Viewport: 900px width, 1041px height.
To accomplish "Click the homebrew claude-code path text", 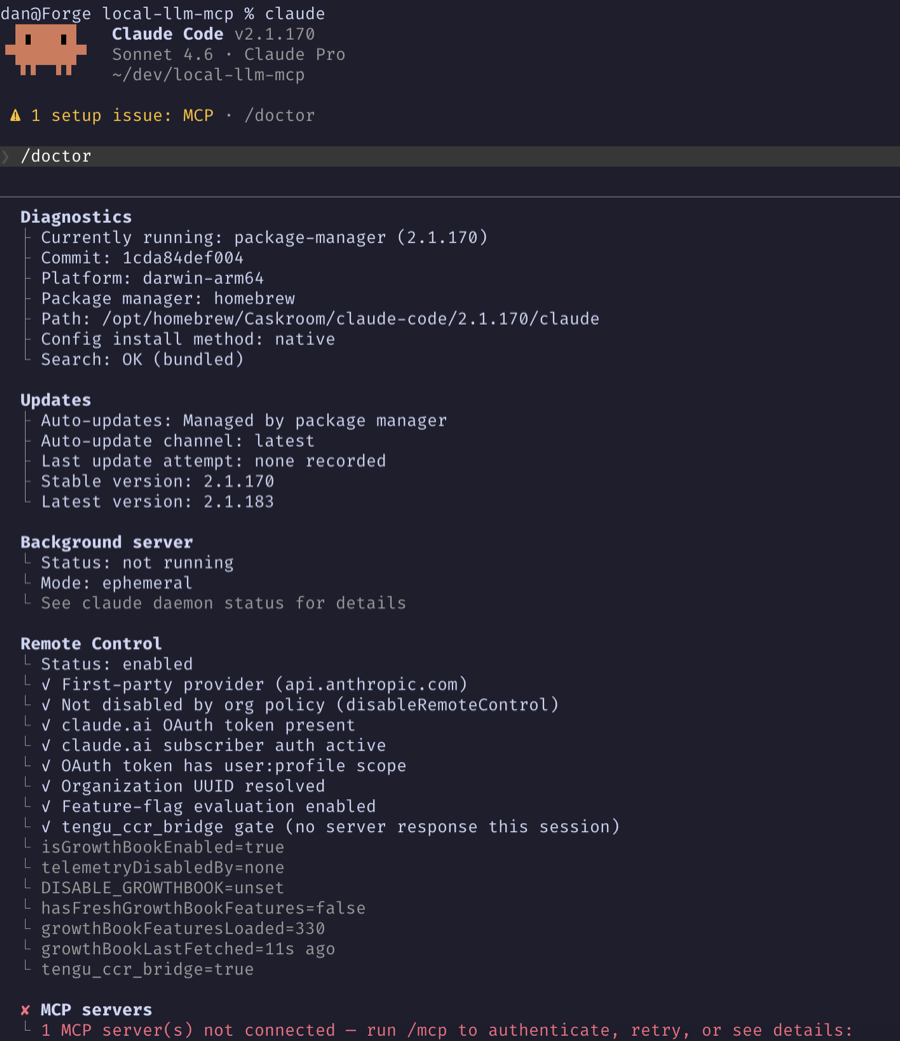I will (x=350, y=319).
